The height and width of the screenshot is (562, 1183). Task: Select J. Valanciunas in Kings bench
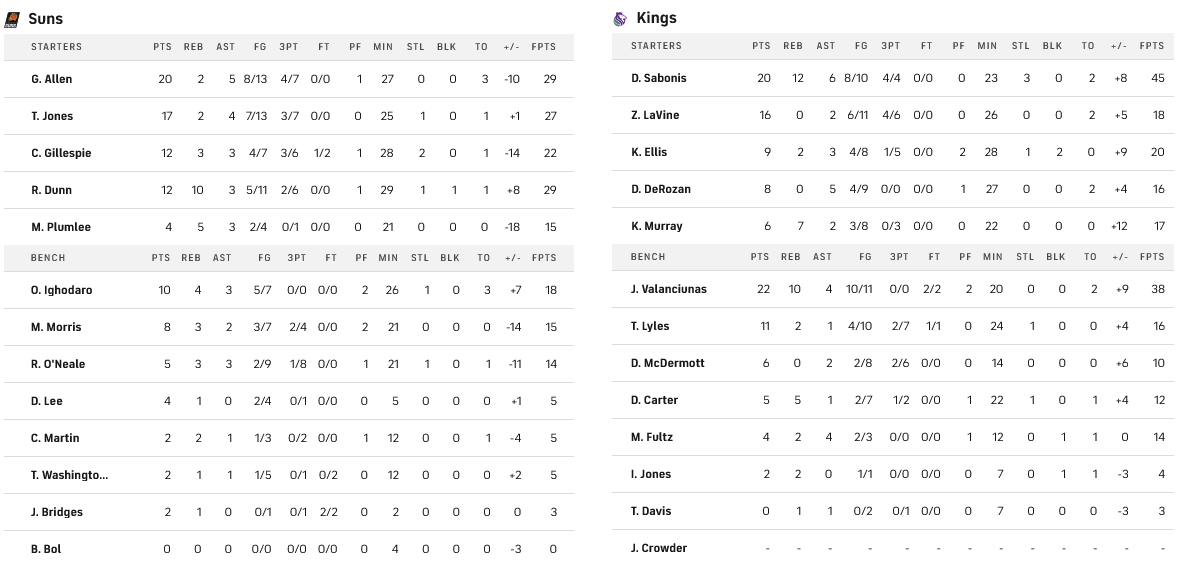tap(669, 289)
